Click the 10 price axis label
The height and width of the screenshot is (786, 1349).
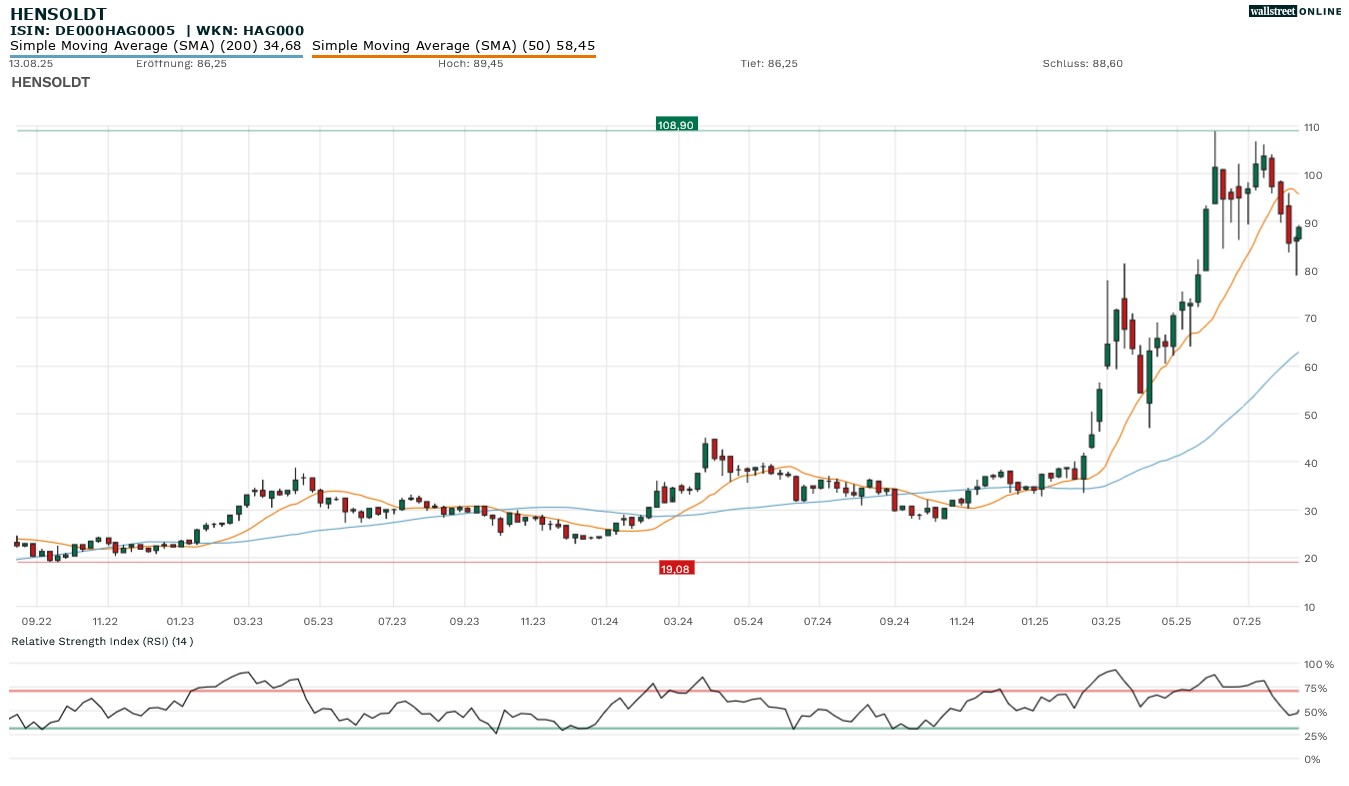point(1311,607)
